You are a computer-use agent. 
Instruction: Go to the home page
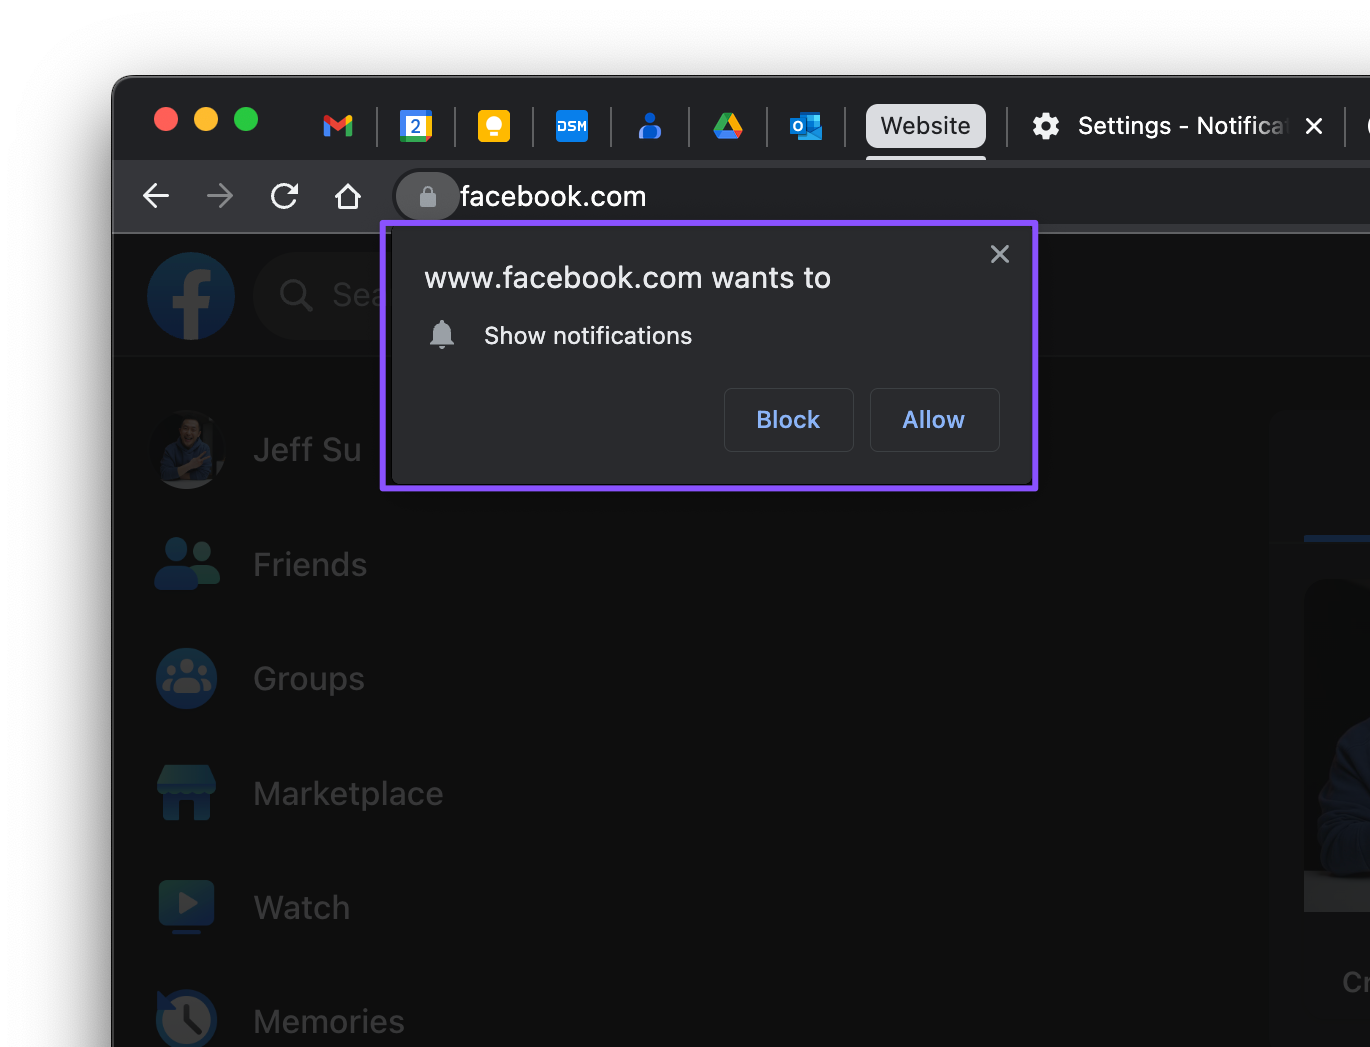pos(348,196)
